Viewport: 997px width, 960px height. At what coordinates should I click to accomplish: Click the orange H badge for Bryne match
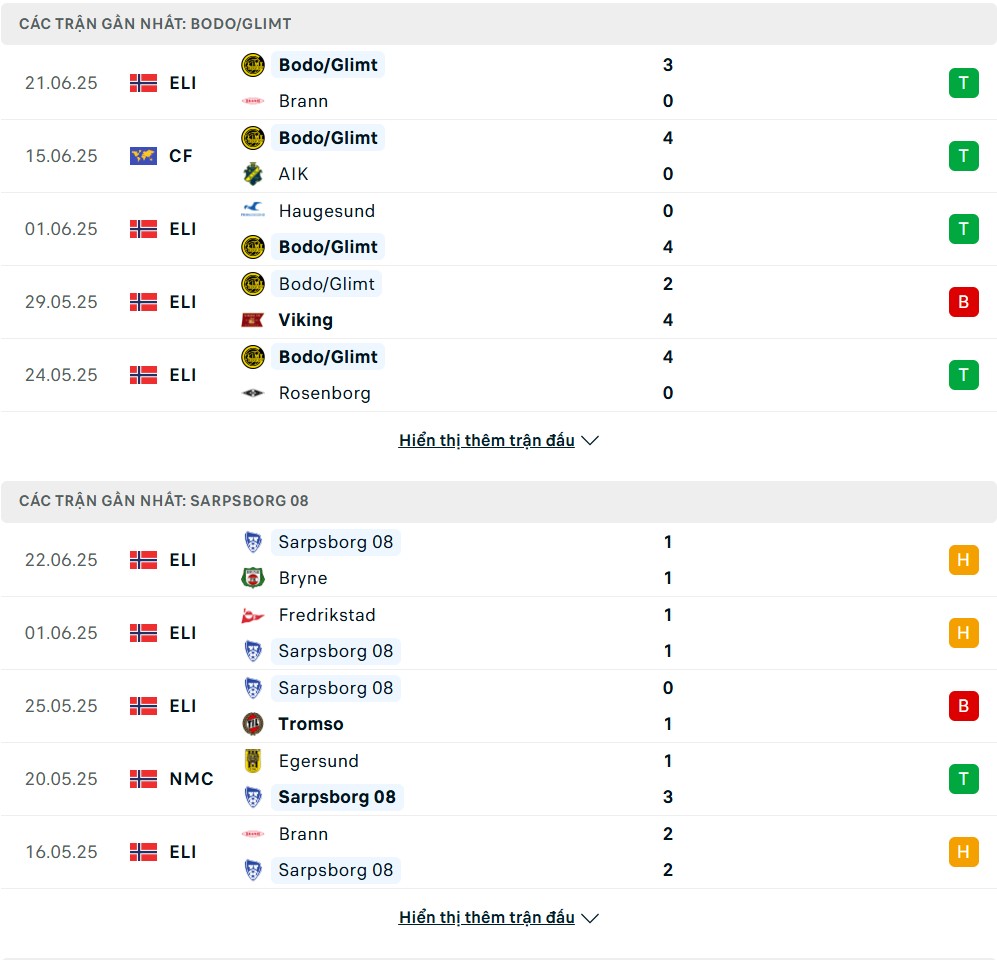(x=963, y=560)
